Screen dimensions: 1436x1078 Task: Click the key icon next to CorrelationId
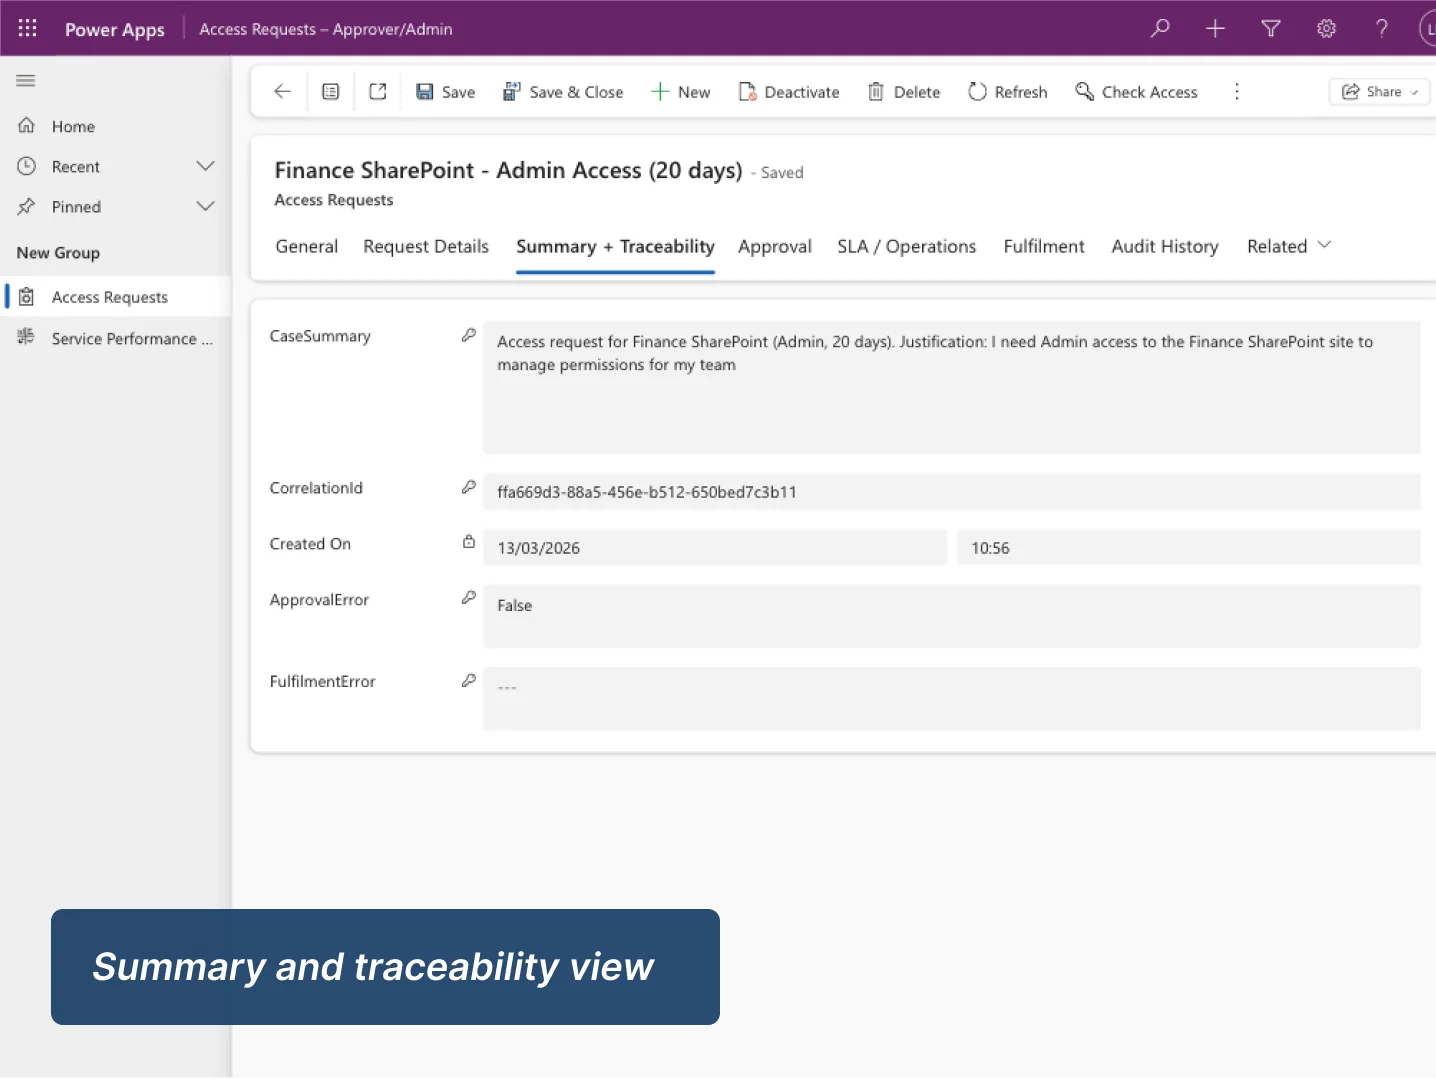tap(468, 485)
